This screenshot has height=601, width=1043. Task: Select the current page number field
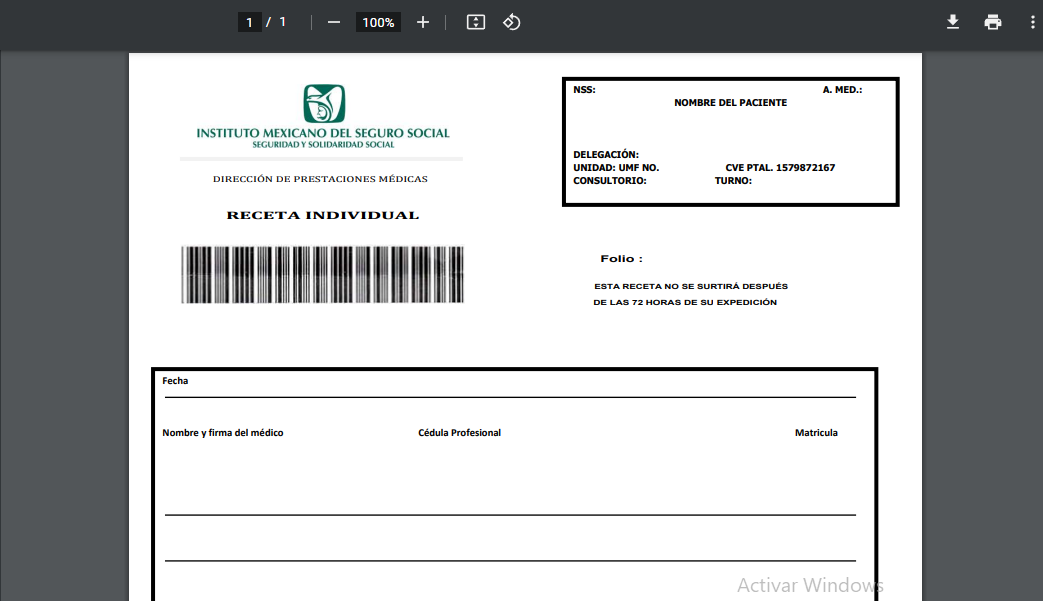coord(249,22)
